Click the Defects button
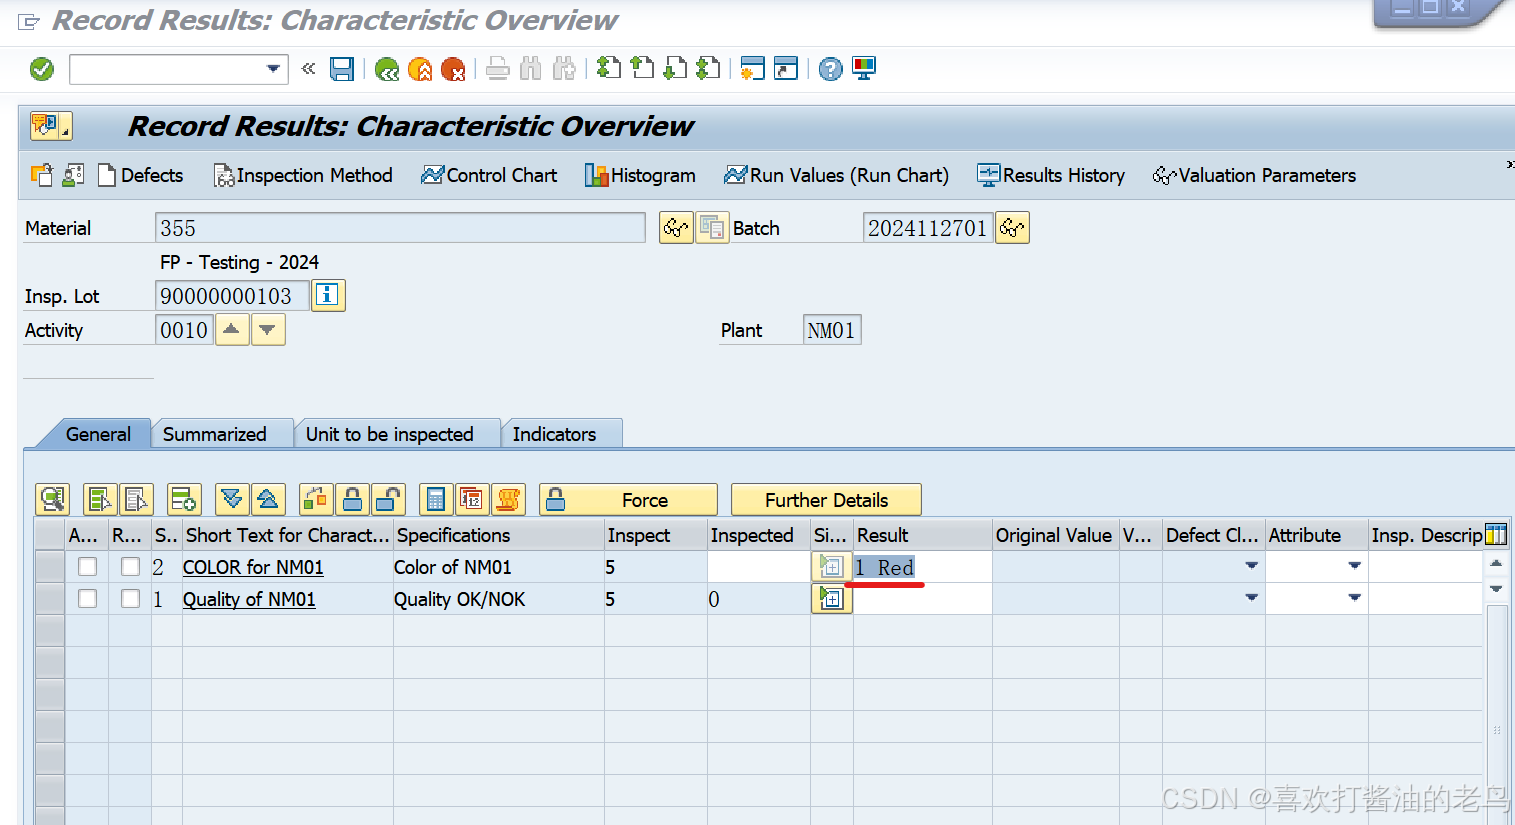 click(141, 175)
